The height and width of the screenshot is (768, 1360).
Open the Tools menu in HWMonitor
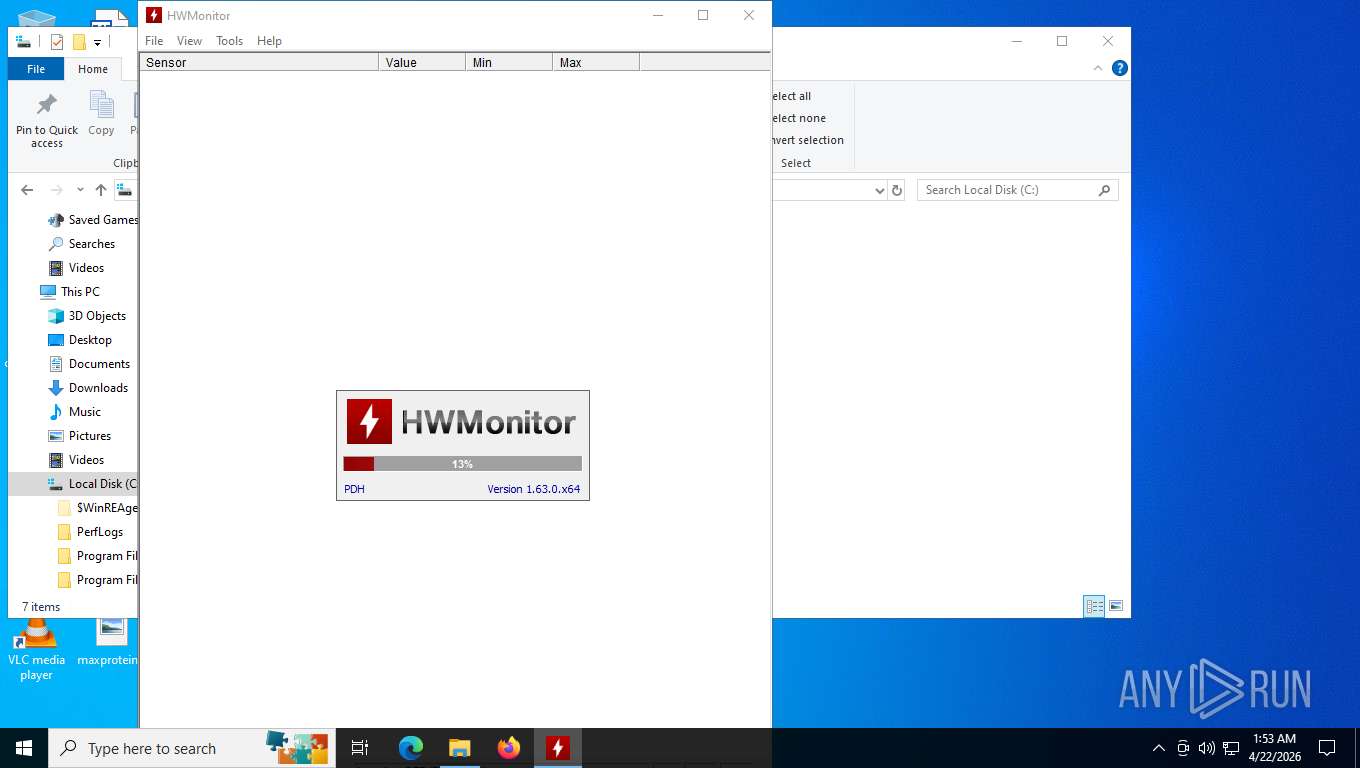pyautogui.click(x=229, y=41)
